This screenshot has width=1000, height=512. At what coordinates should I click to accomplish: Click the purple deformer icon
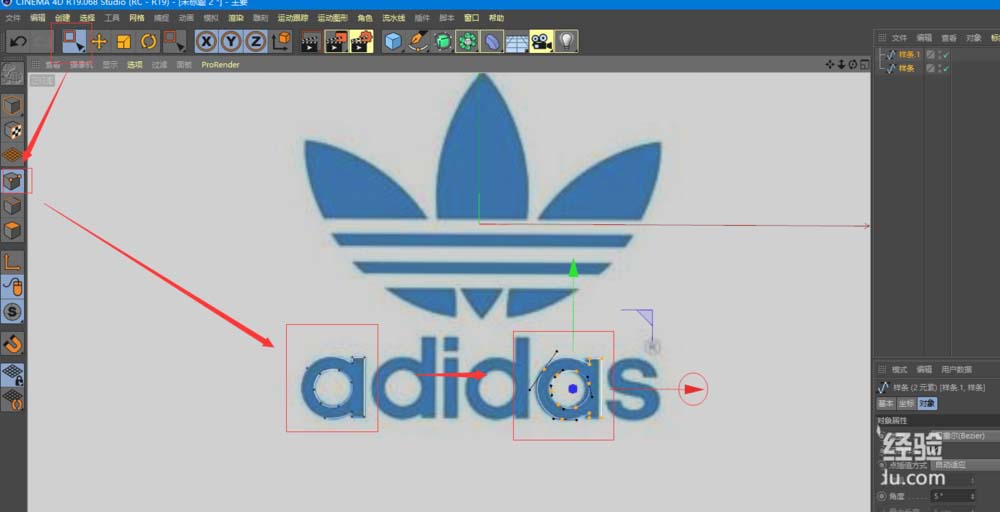coord(492,42)
